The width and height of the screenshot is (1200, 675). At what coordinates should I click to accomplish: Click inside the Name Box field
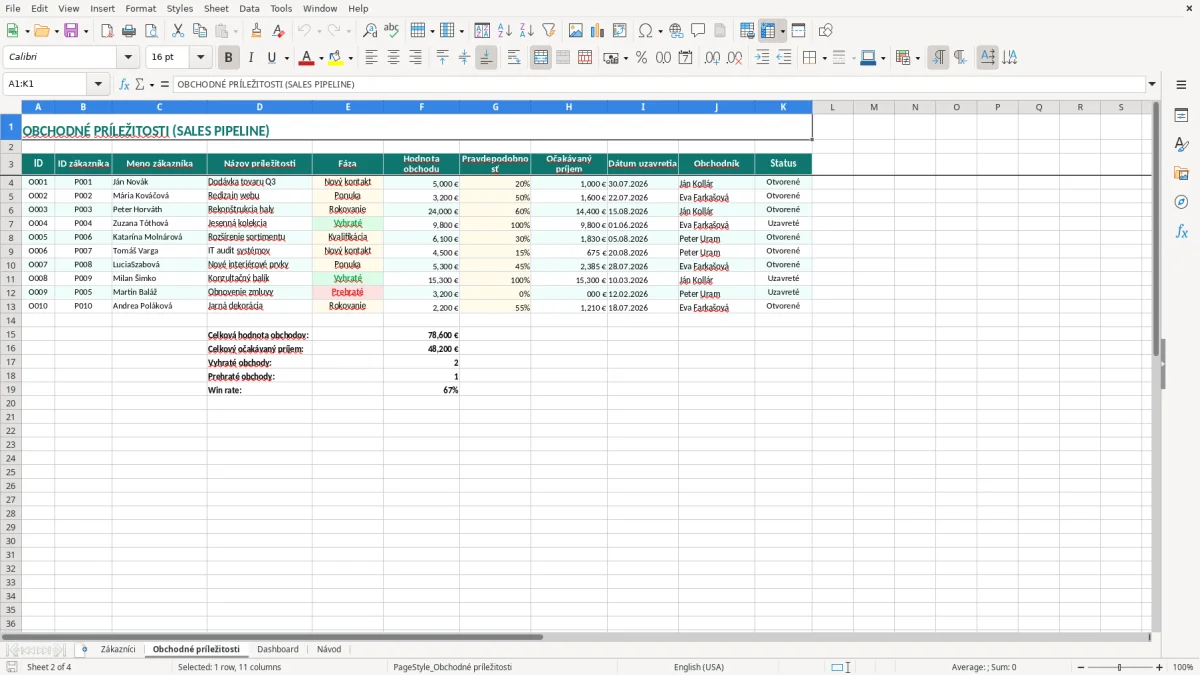point(46,85)
